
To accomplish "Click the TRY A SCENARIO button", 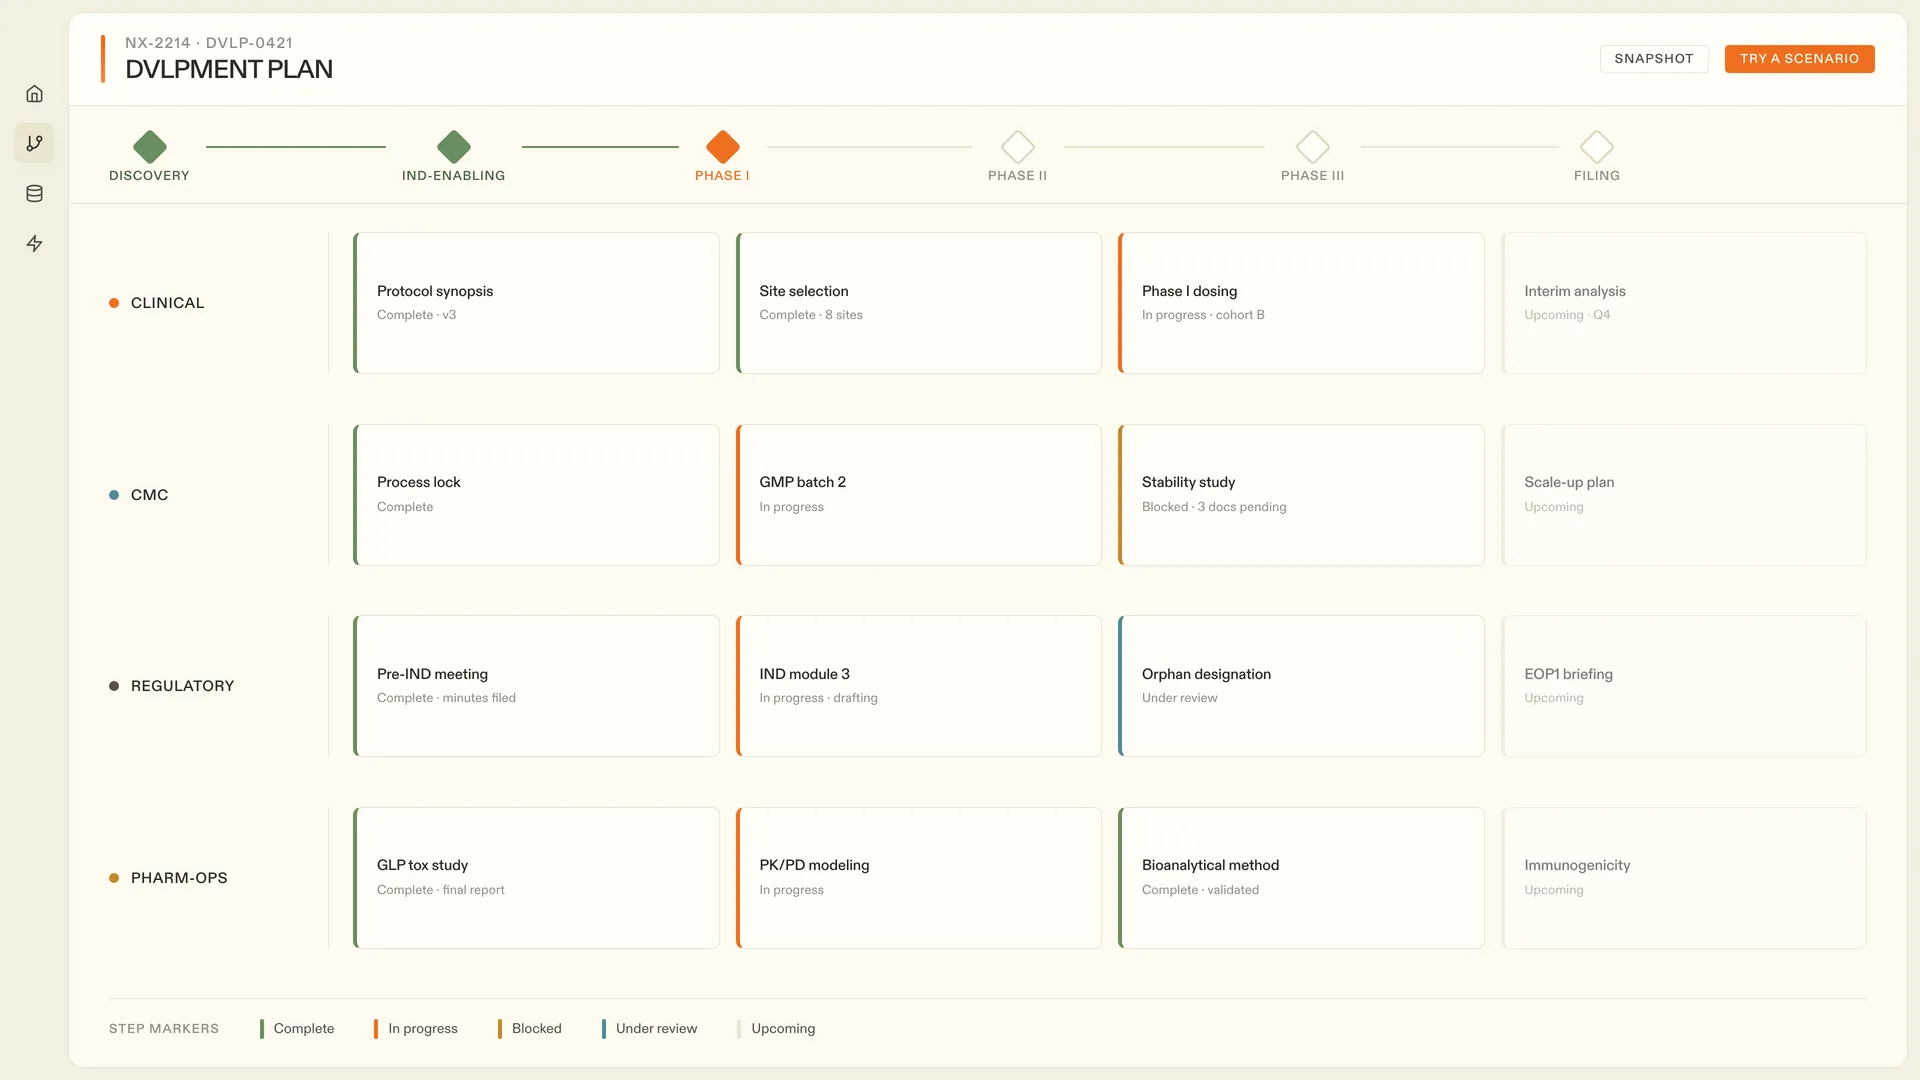I will (1799, 59).
